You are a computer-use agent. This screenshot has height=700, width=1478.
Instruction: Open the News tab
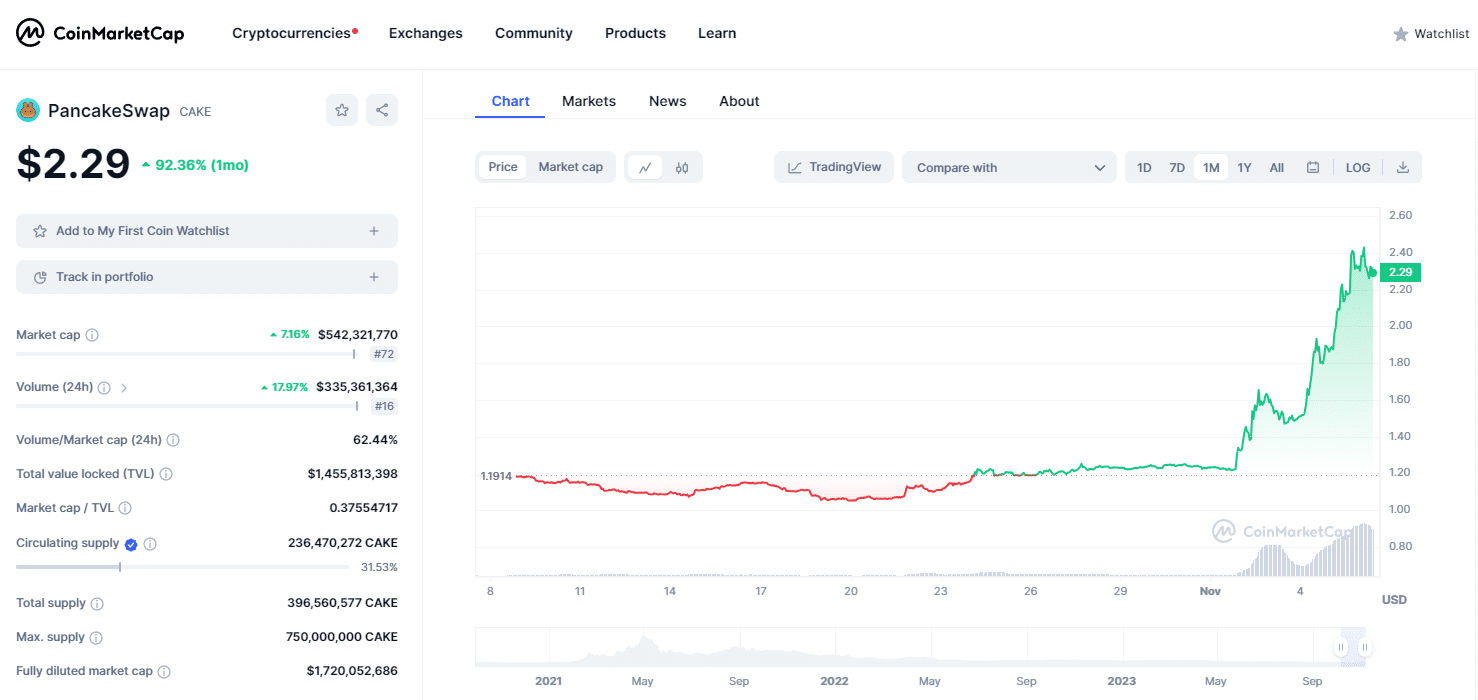(667, 101)
